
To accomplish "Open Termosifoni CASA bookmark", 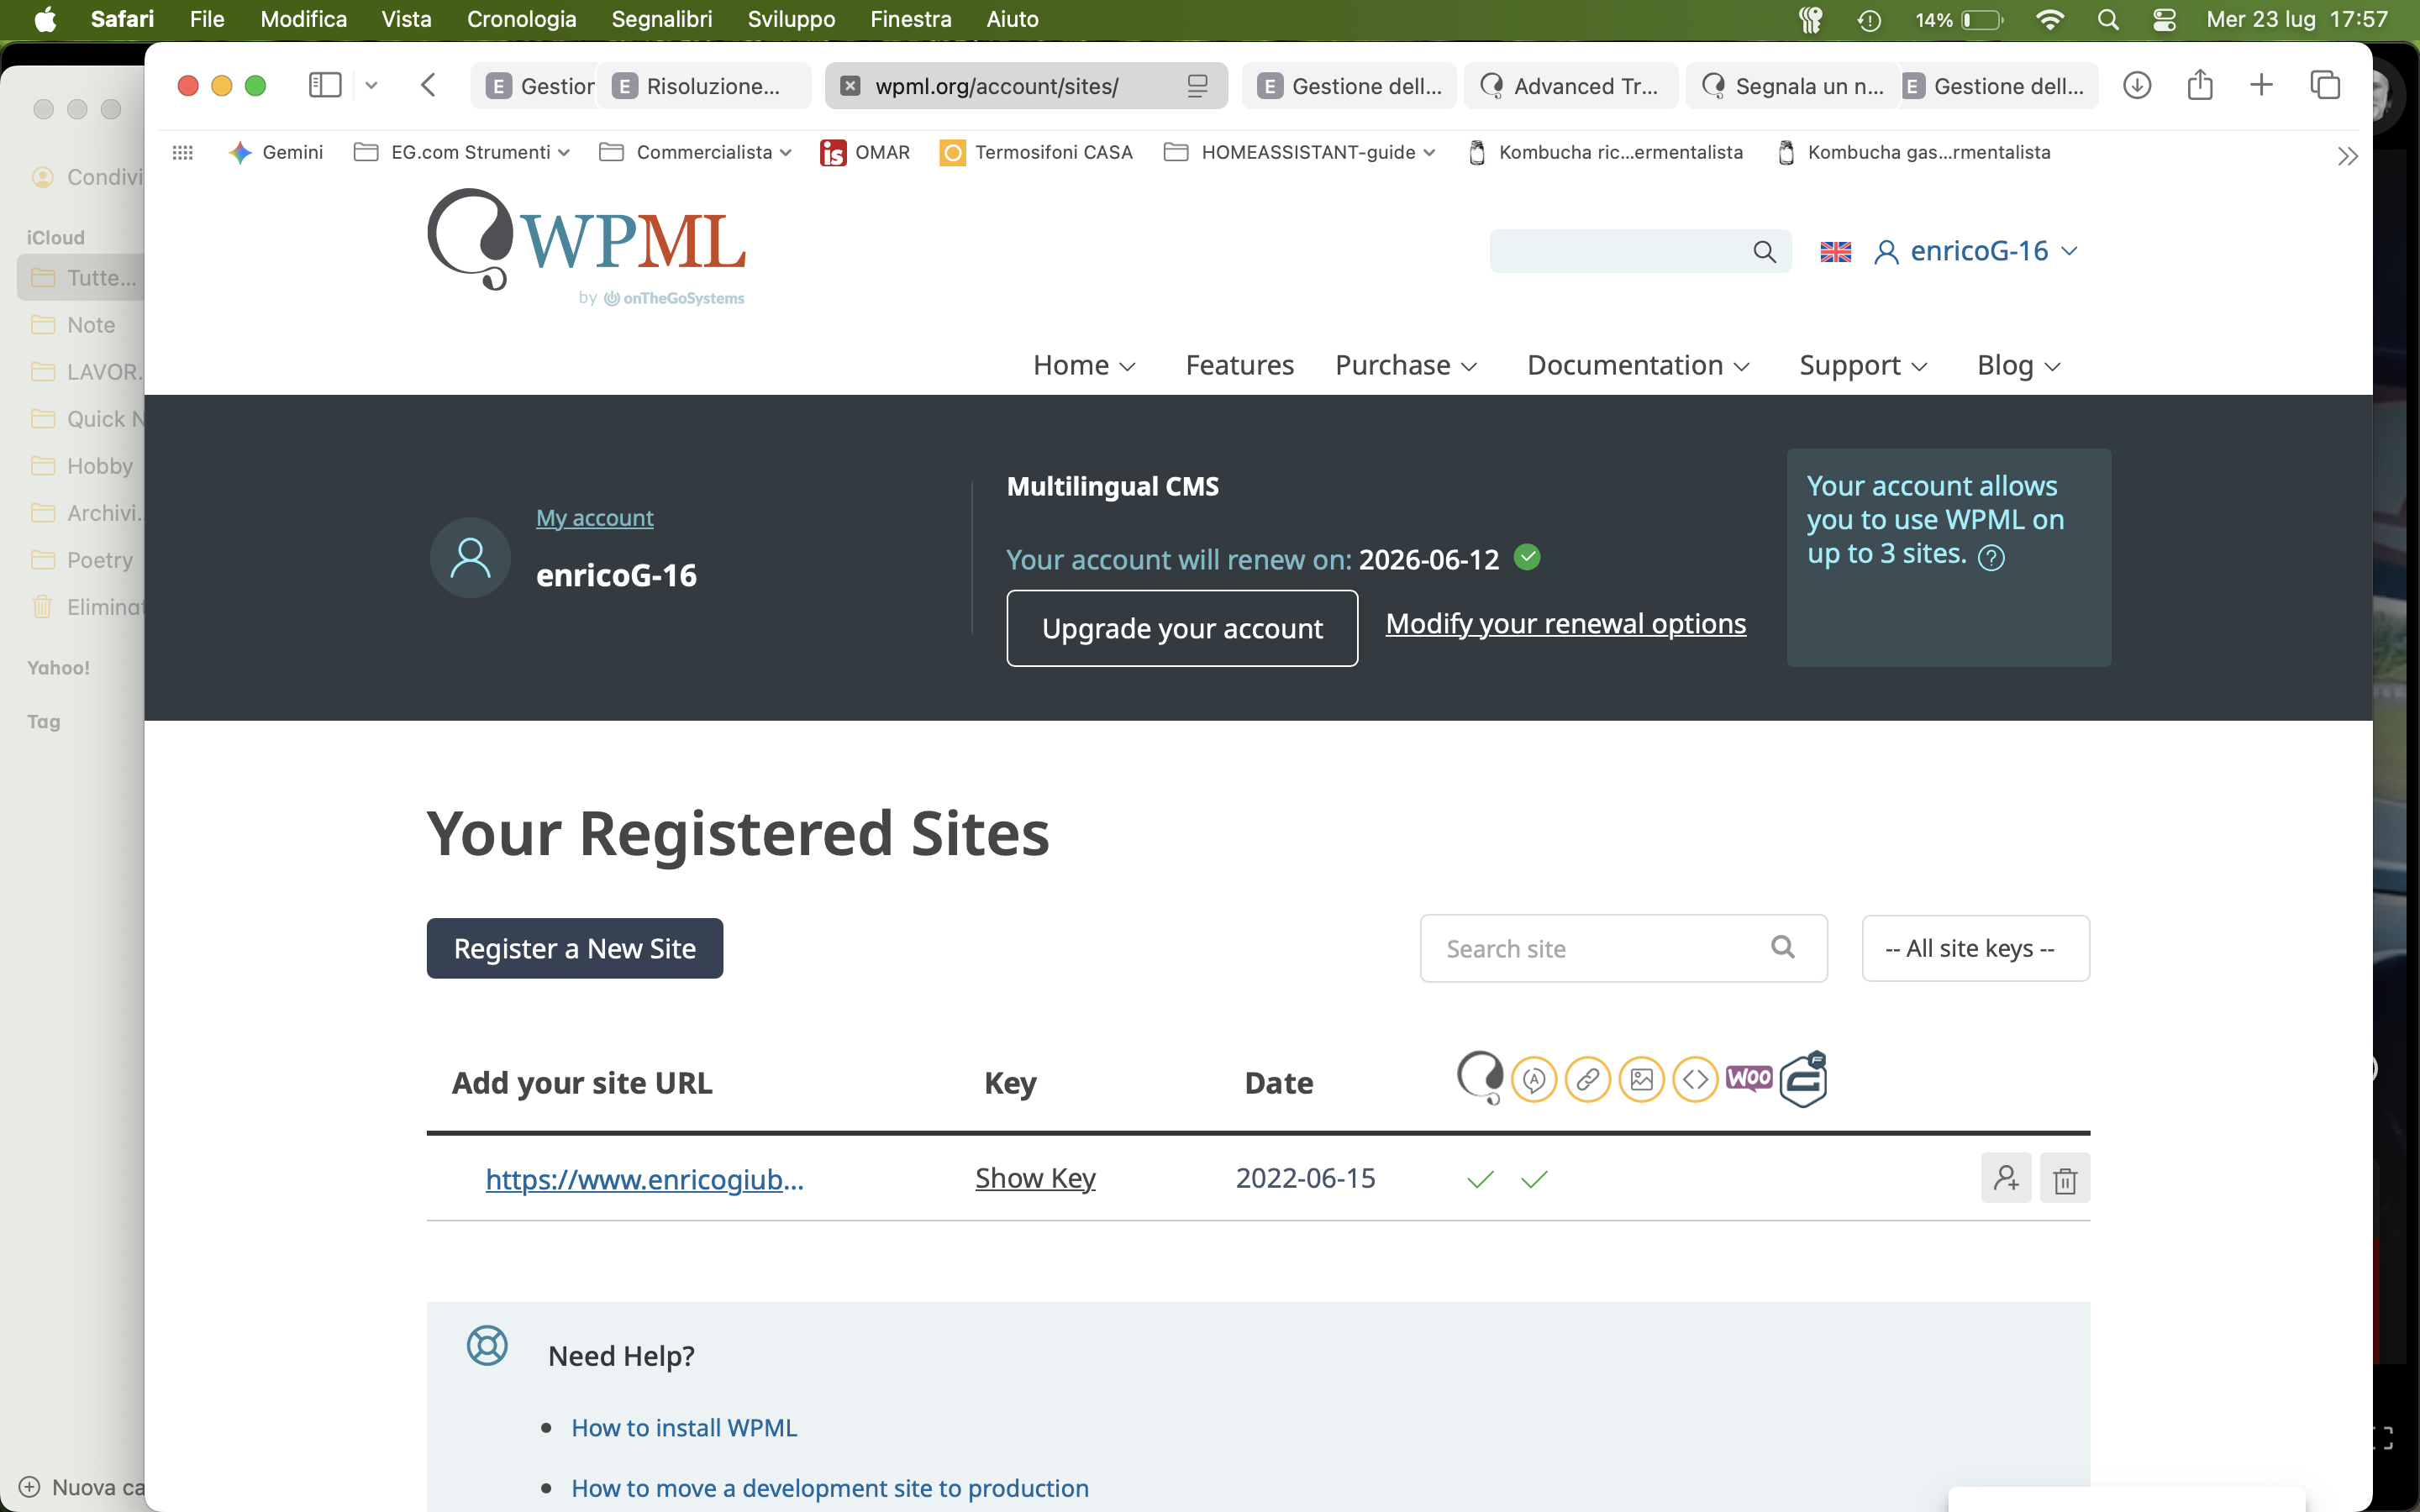I will pos(1036,152).
